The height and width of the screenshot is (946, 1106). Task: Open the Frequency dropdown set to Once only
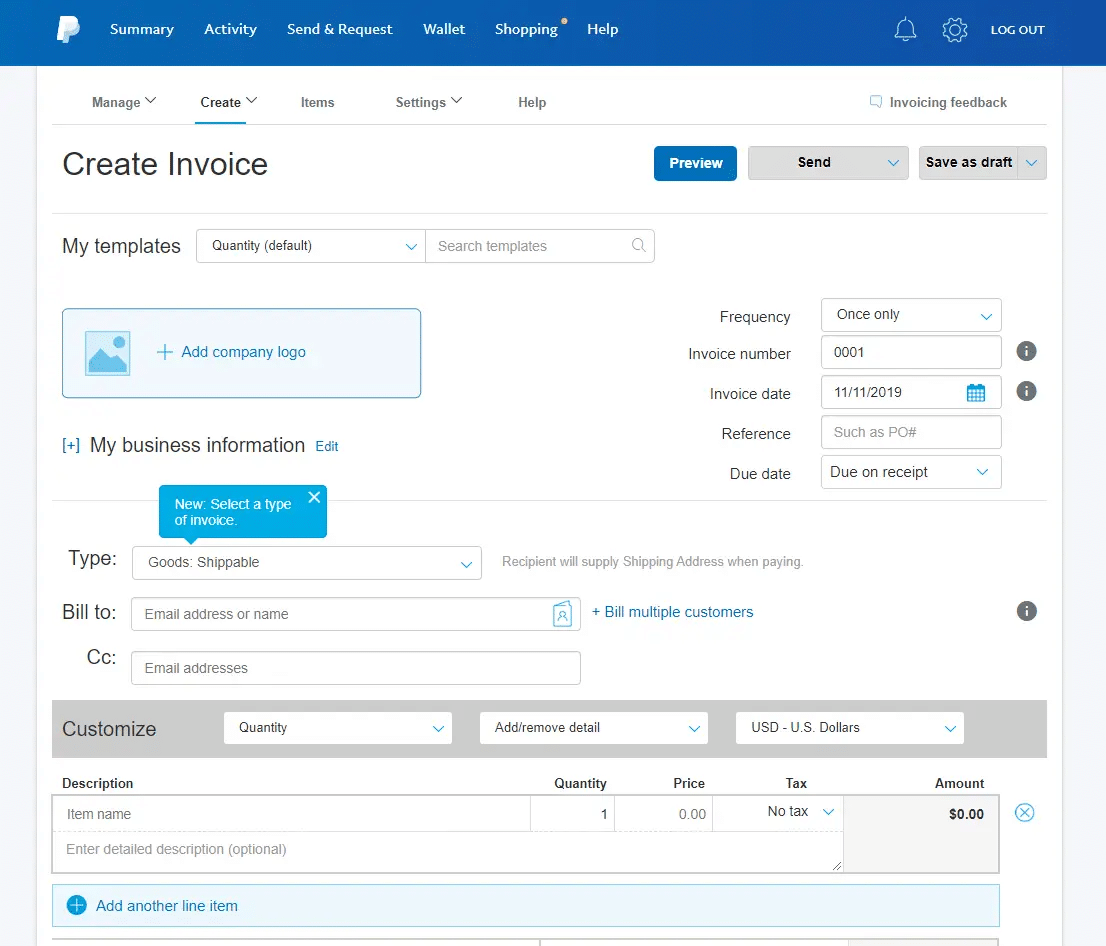pyautogui.click(x=910, y=314)
